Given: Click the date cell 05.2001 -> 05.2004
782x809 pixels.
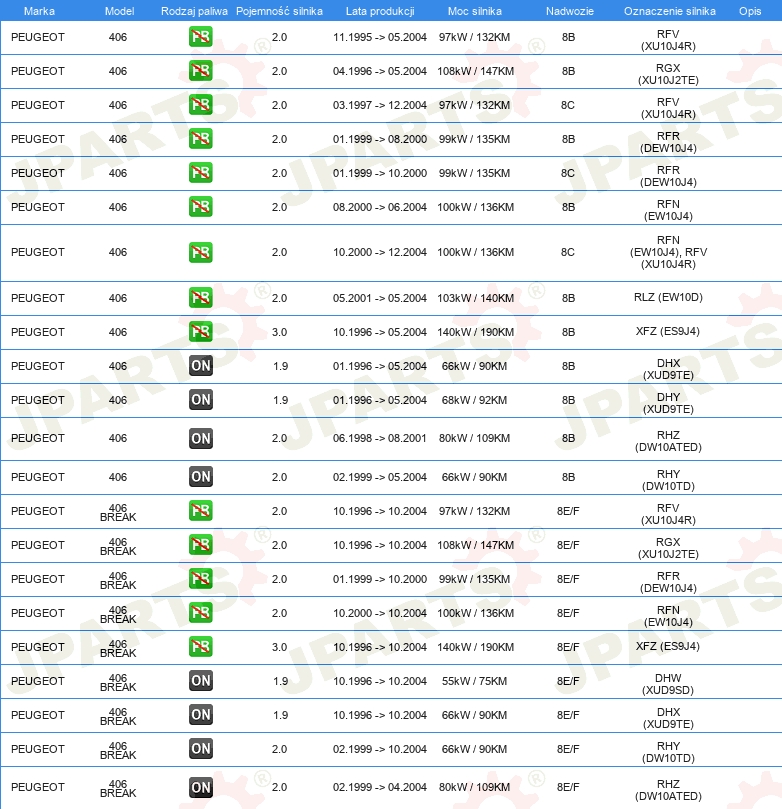Looking at the screenshot, I should pyautogui.click(x=380, y=298).
